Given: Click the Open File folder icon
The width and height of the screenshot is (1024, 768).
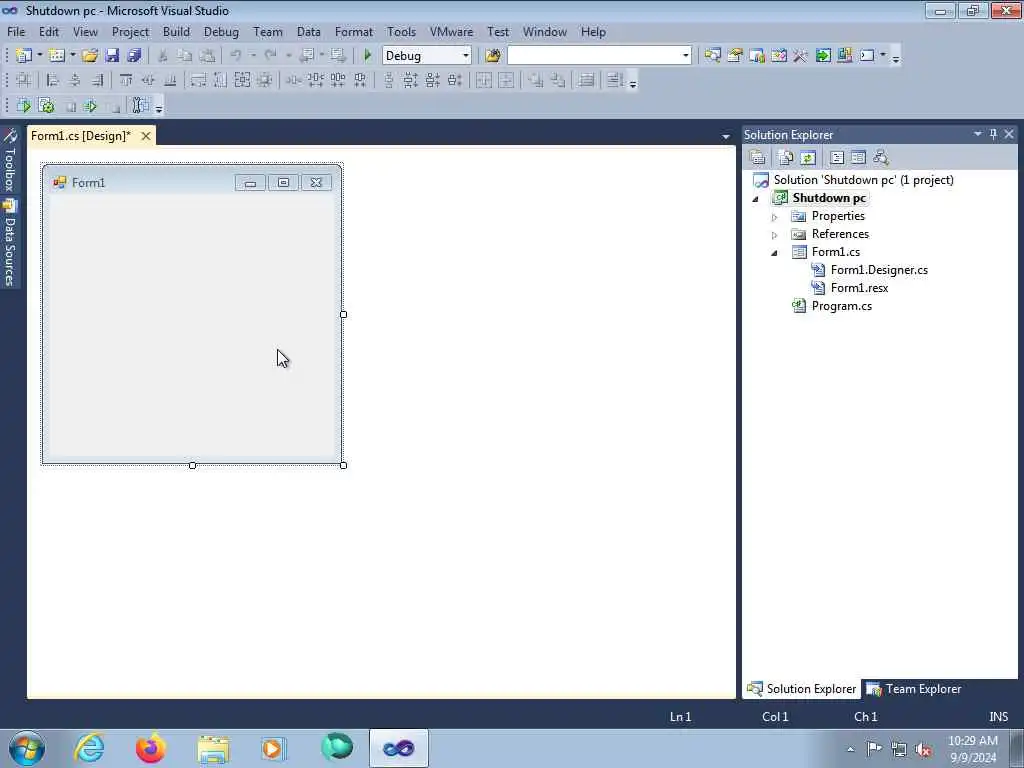Looking at the screenshot, I should [89, 56].
